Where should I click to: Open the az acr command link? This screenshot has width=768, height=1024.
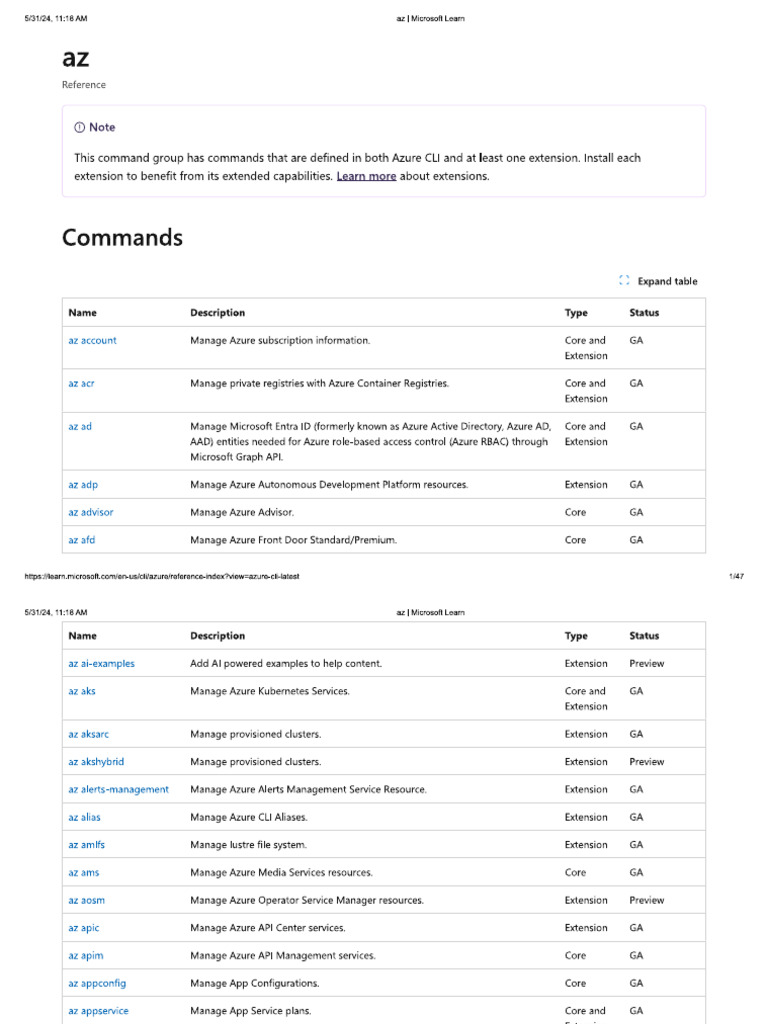coord(81,383)
